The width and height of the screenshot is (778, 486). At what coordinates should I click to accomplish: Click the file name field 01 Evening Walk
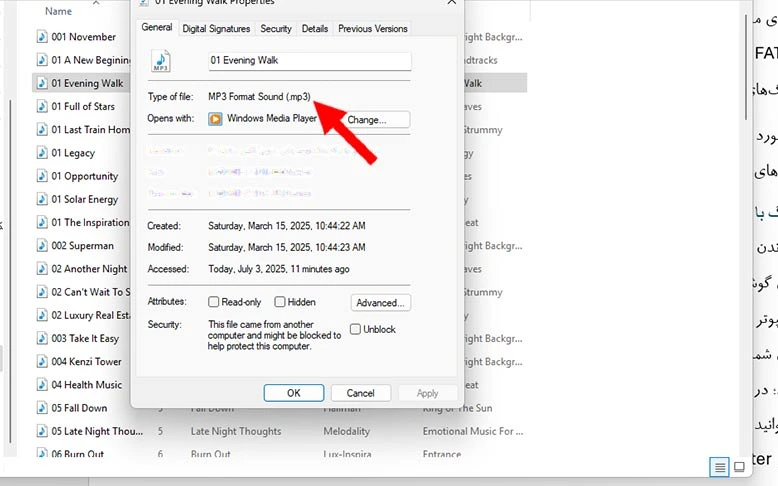(308, 61)
